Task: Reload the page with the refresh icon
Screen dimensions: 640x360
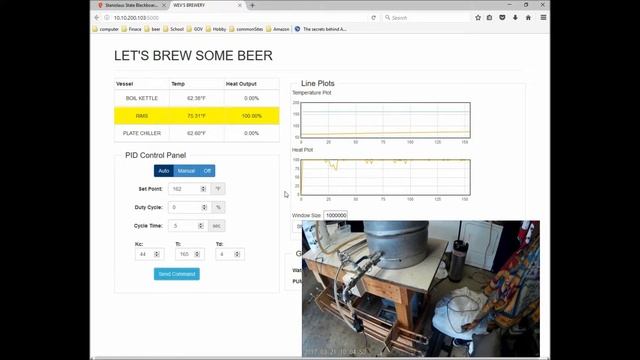Action: tap(373, 18)
